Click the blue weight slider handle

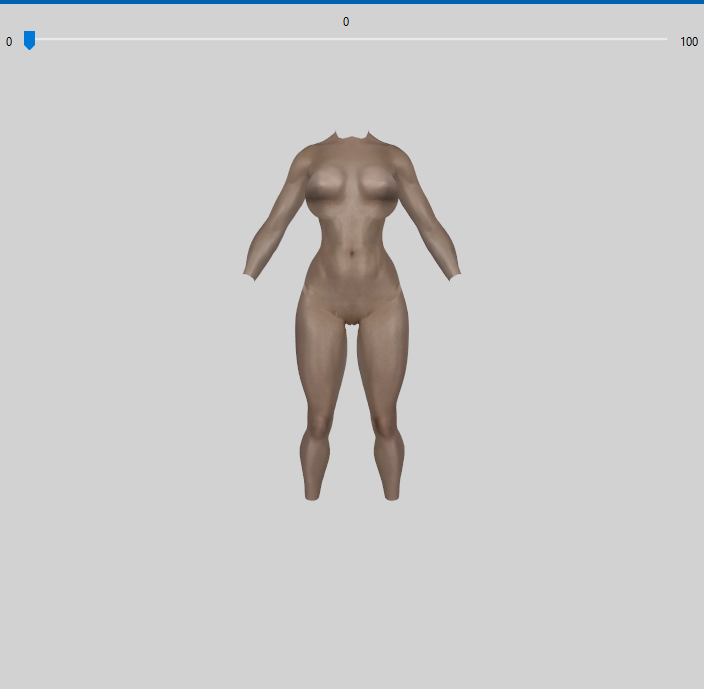(x=29, y=40)
